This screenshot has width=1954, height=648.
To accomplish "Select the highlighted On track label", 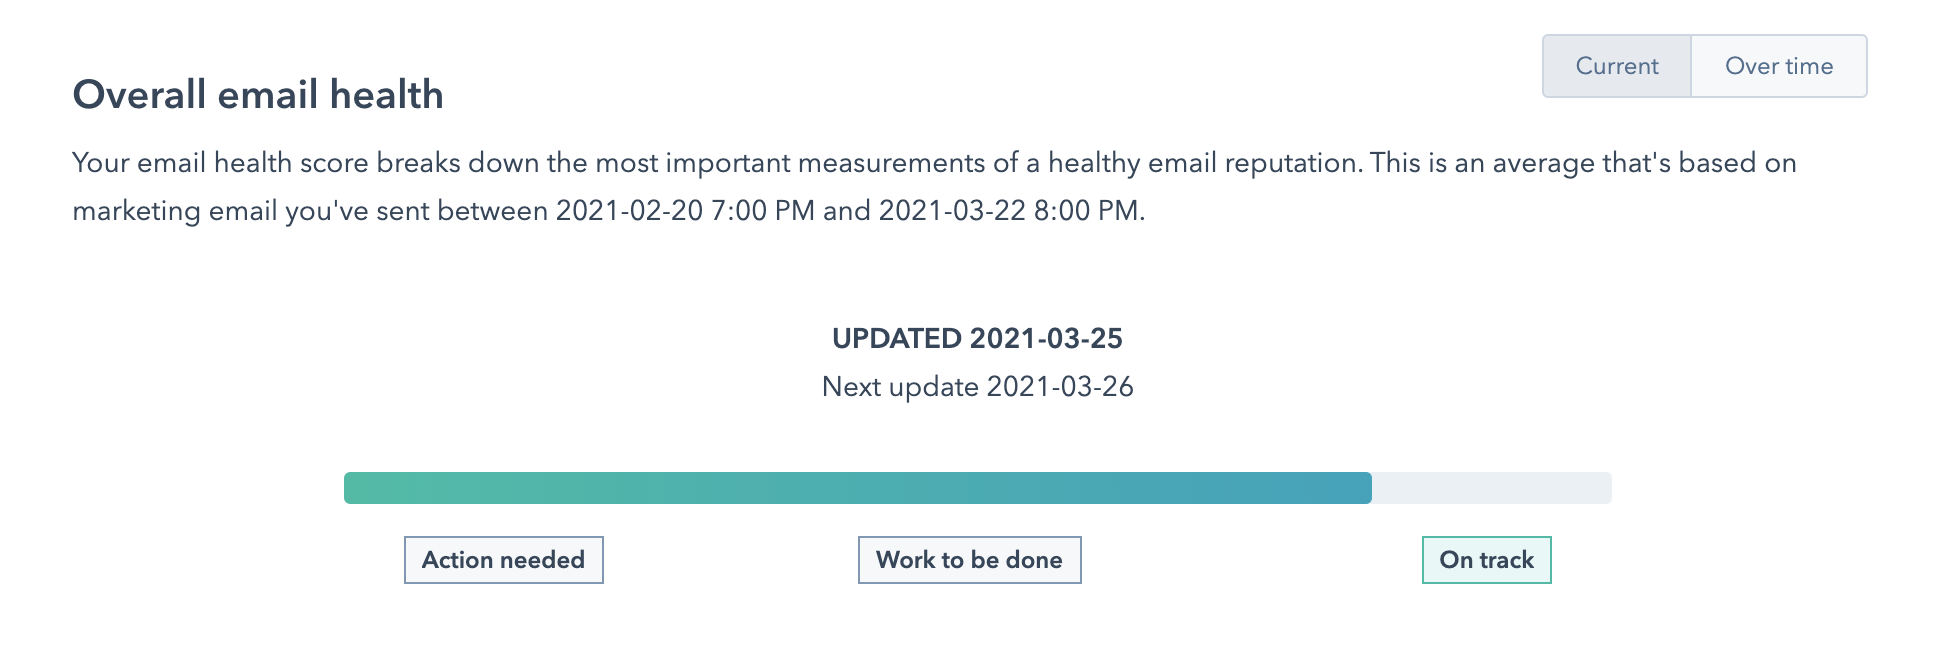I will [1486, 560].
